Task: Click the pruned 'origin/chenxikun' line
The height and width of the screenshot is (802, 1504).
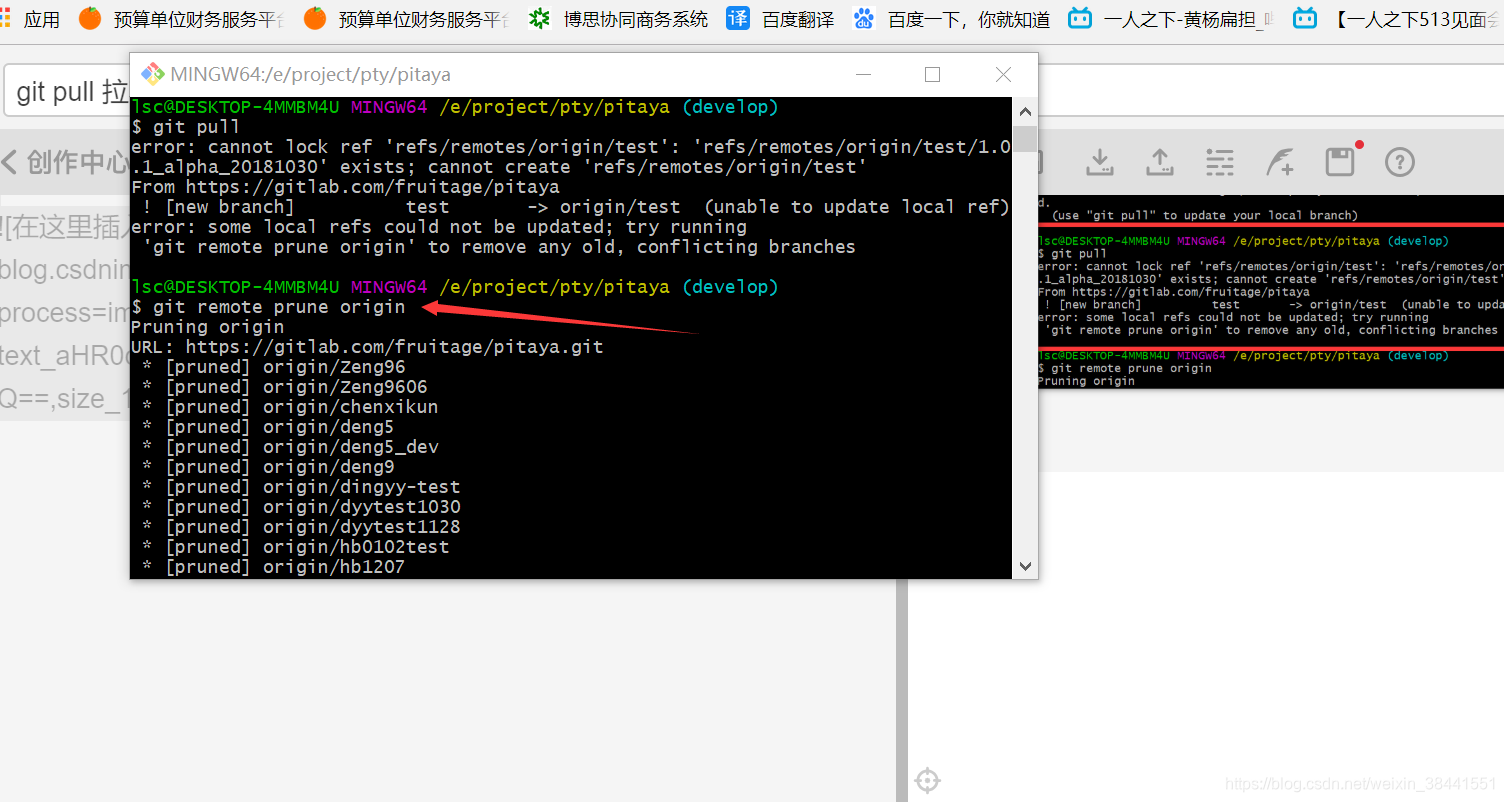Action: click(x=290, y=407)
